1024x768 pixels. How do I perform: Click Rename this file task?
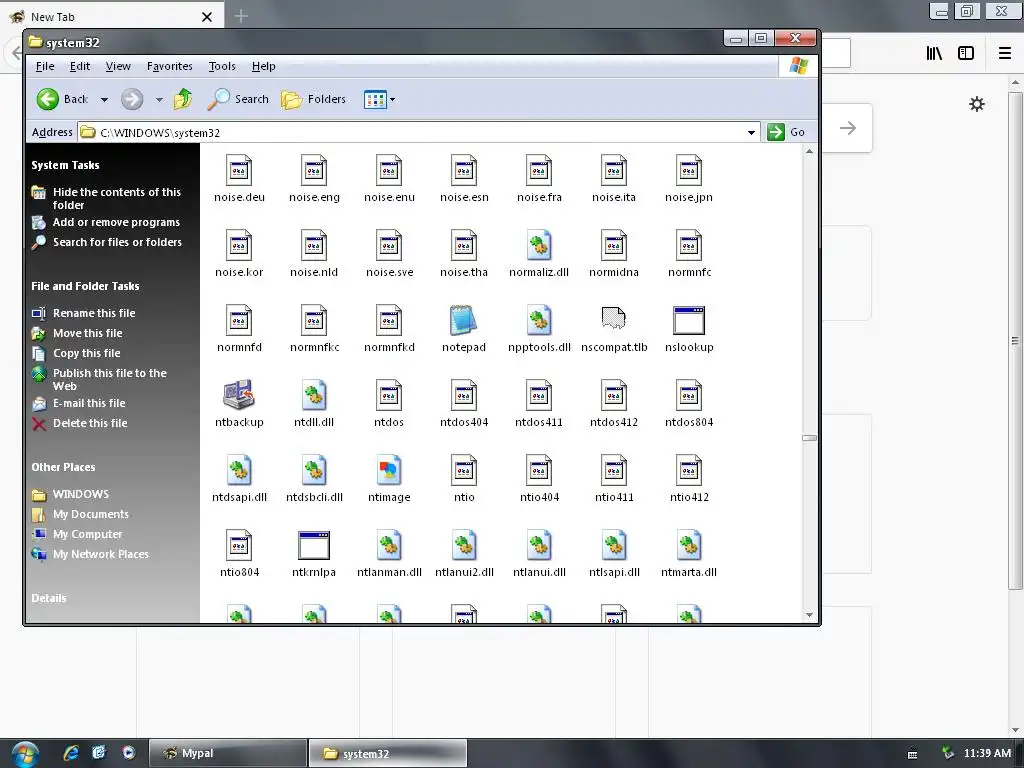tap(94, 313)
